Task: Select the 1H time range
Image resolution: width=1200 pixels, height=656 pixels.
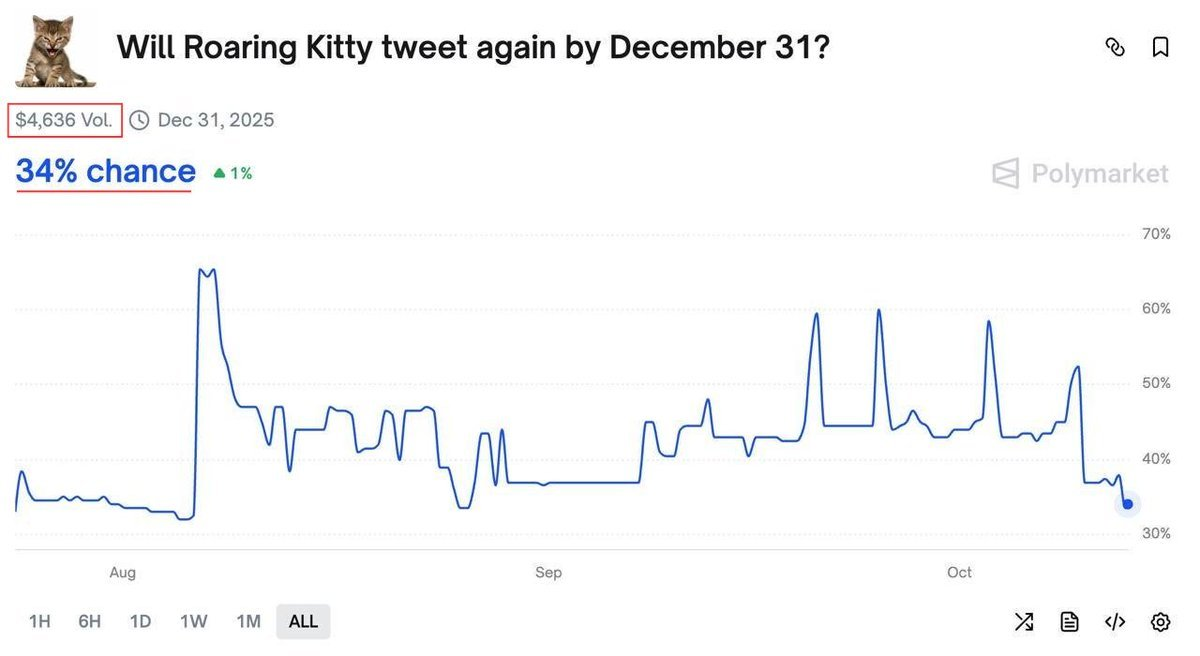Action: point(39,622)
